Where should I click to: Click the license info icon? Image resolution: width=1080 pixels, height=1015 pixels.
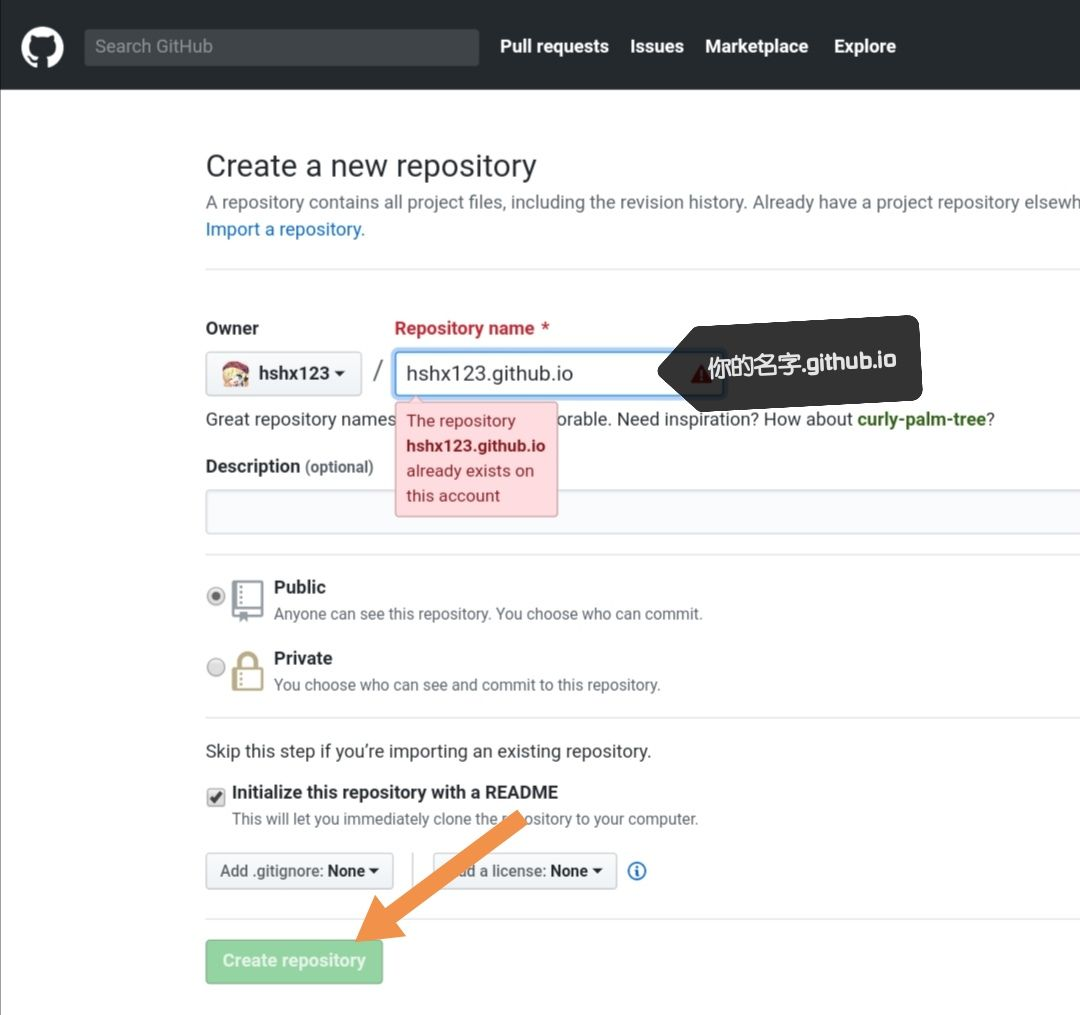point(636,871)
